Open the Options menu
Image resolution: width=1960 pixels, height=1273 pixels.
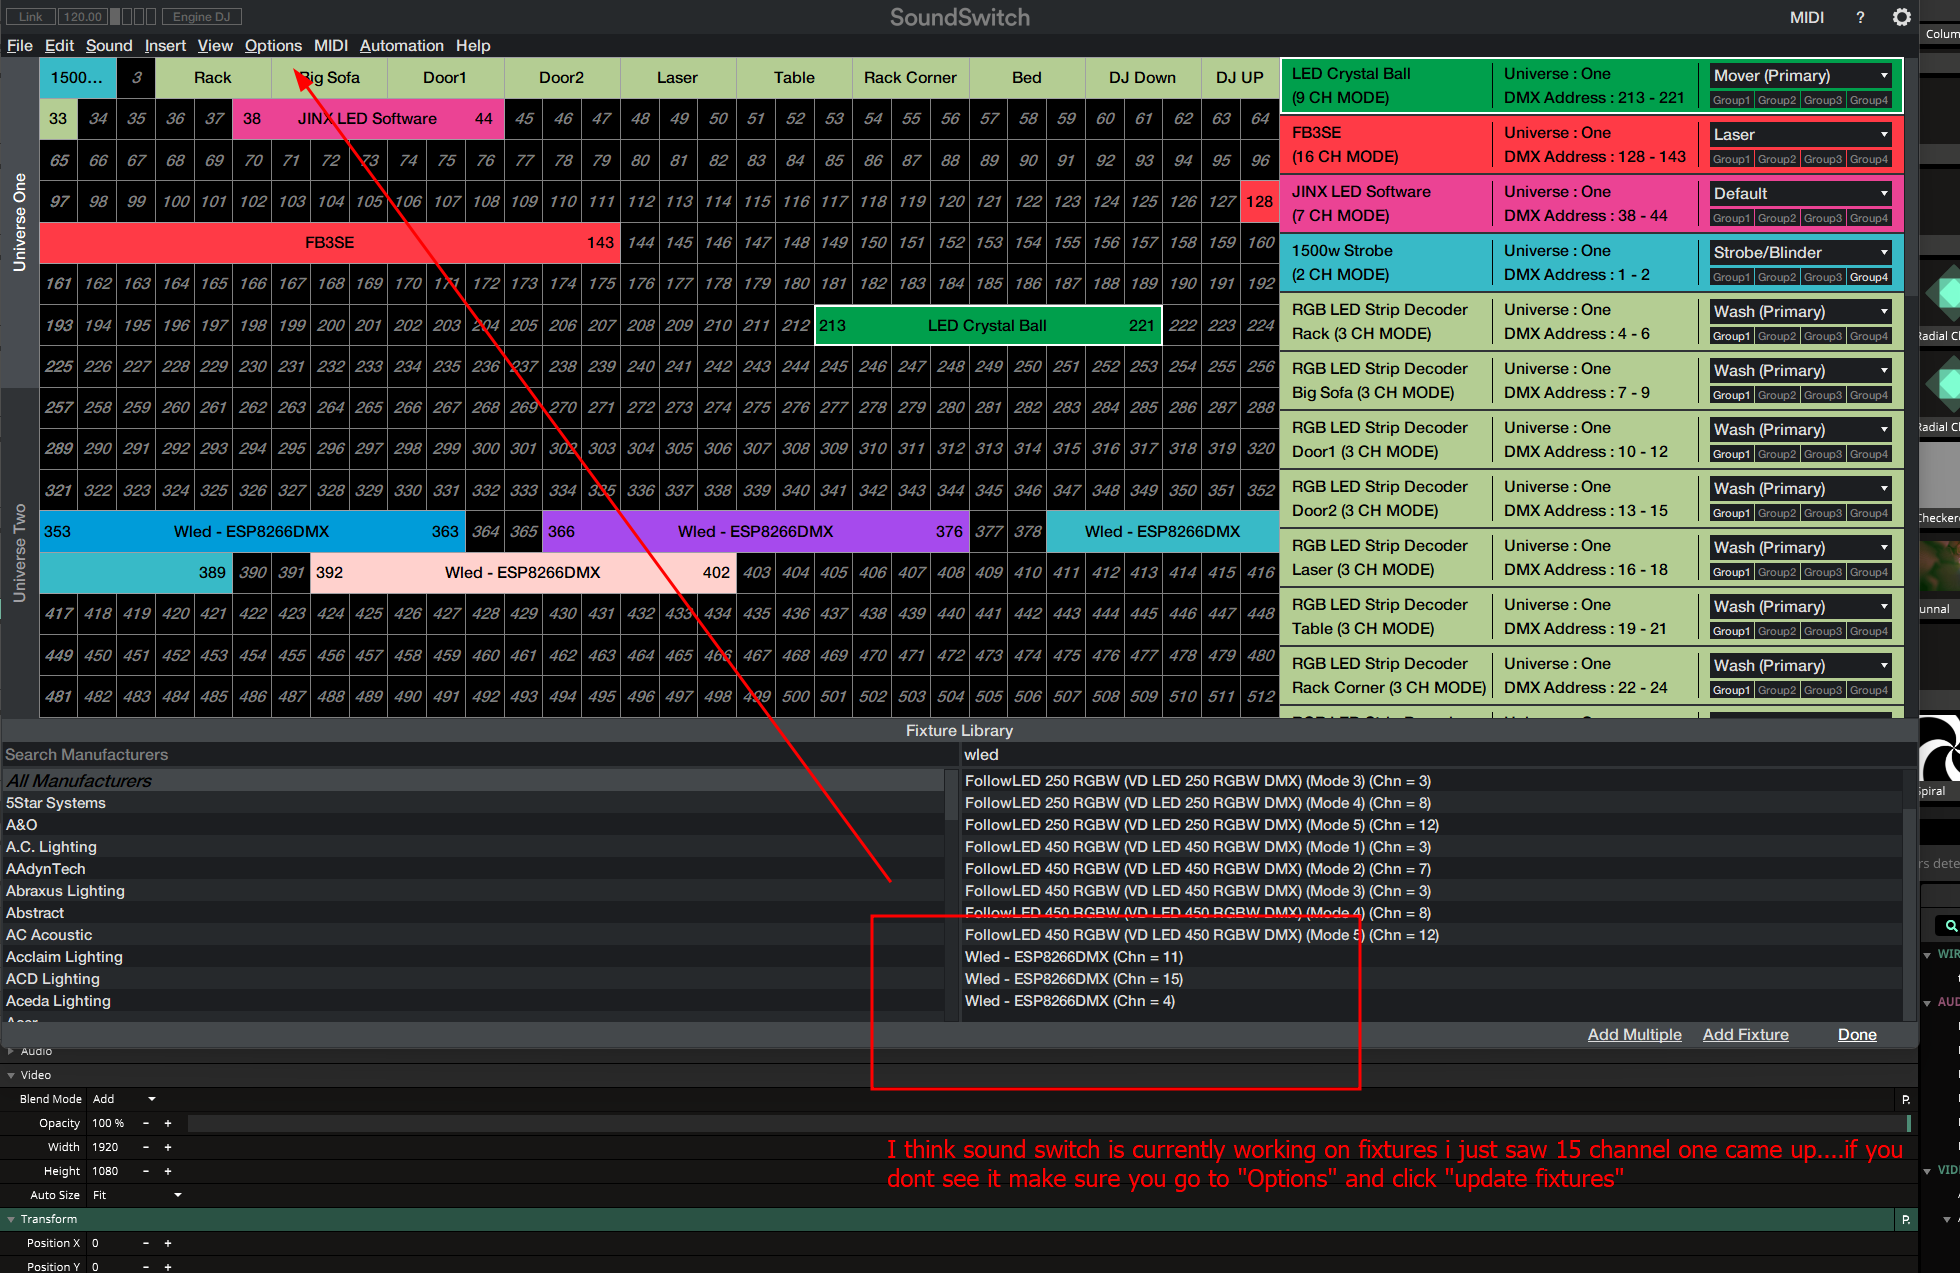click(x=273, y=46)
